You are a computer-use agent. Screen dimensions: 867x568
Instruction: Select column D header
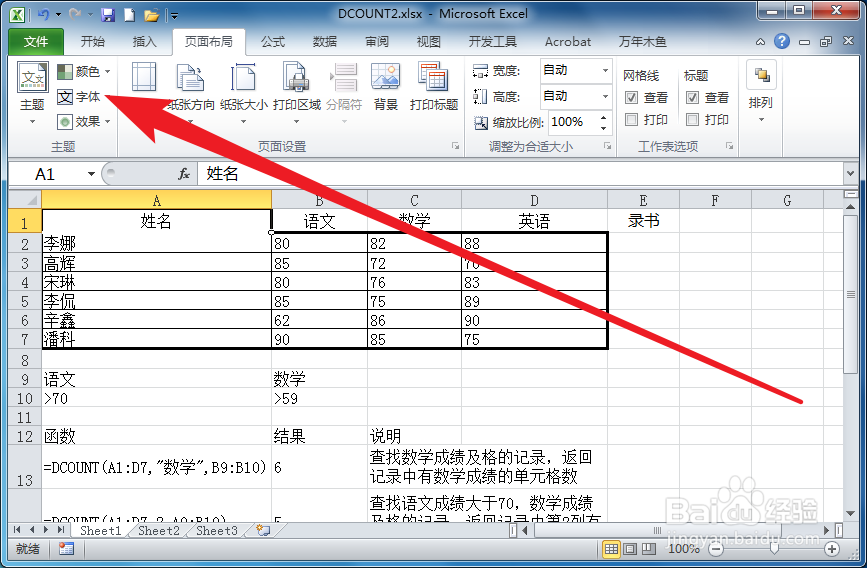pyautogui.click(x=534, y=200)
